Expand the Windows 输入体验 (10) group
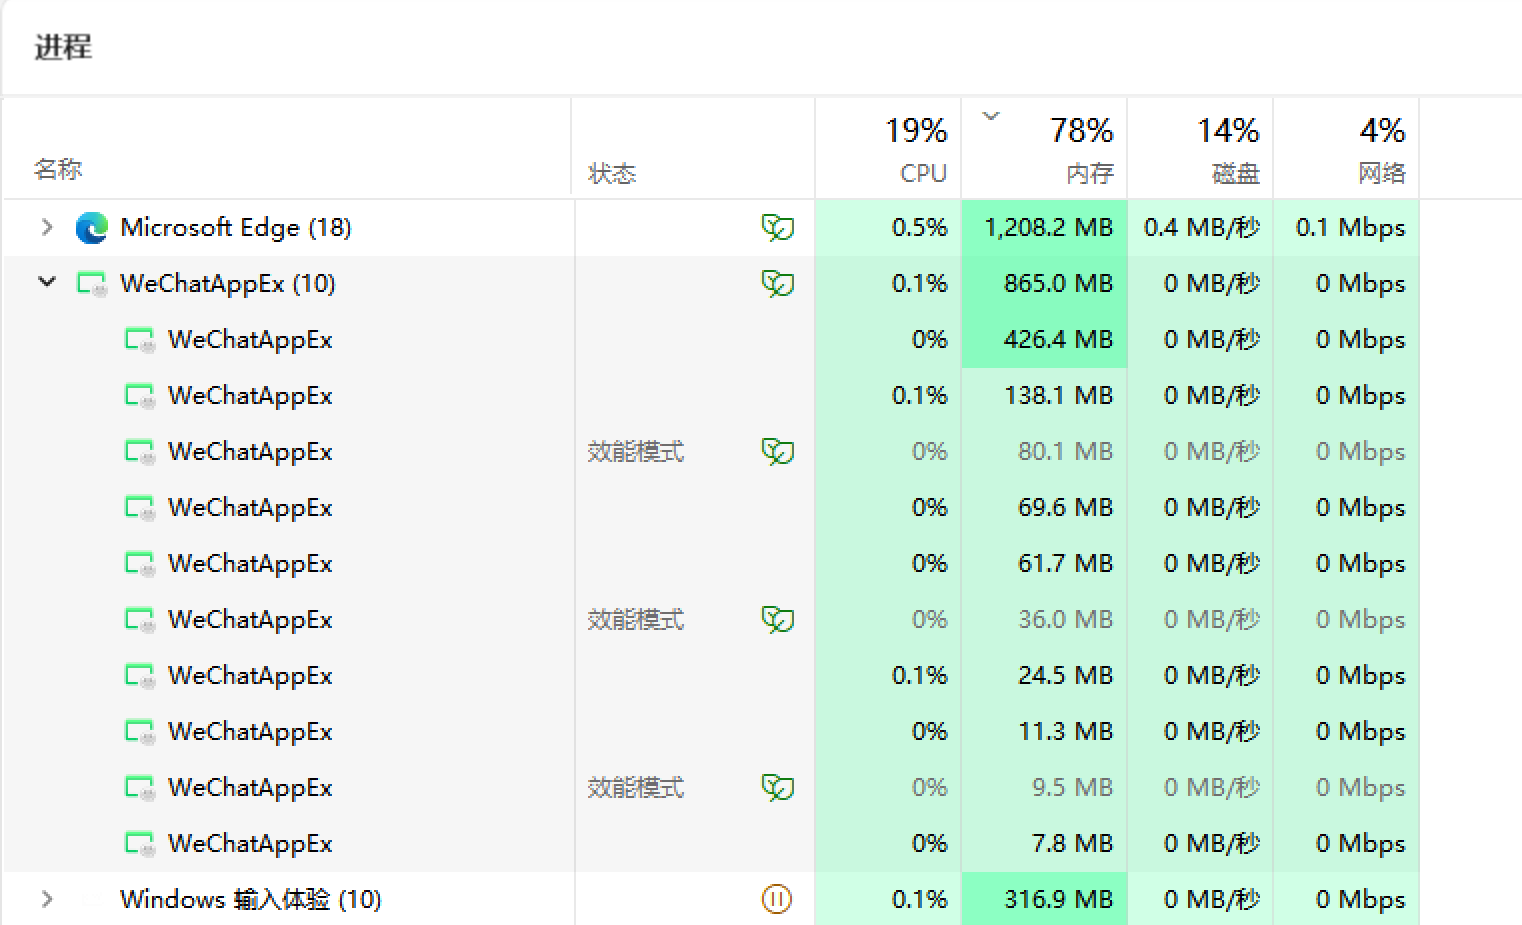This screenshot has height=925, width=1522. (x=46, y=899)
